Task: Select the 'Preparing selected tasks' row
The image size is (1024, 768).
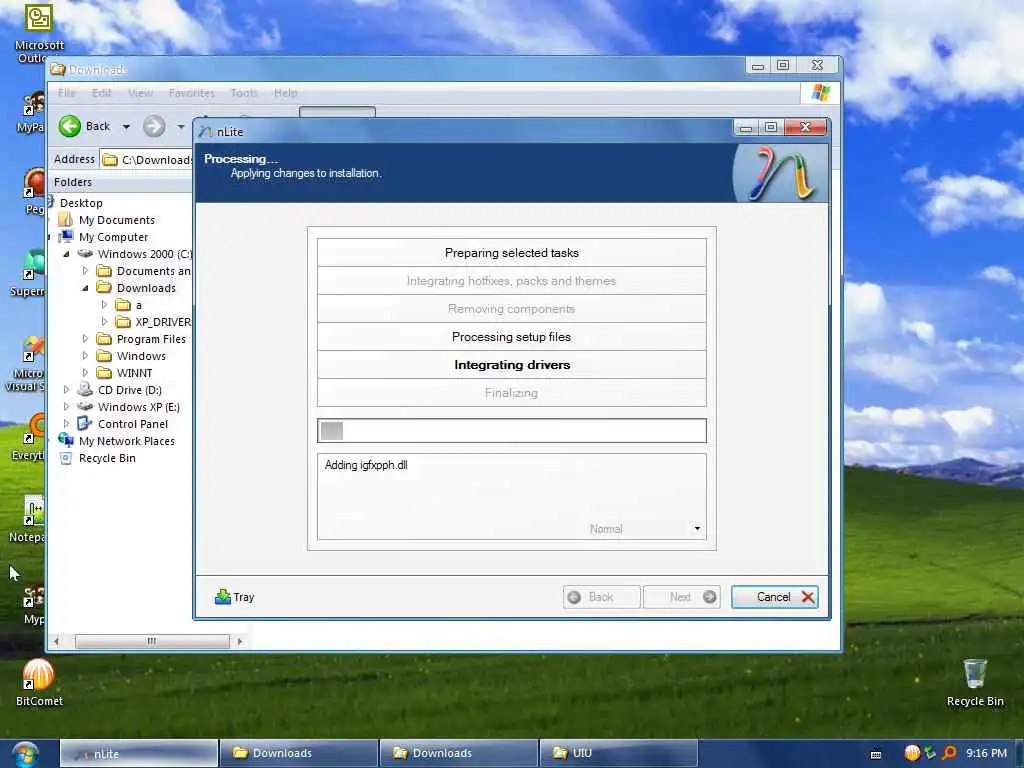Action: click(x=511, y=253)
